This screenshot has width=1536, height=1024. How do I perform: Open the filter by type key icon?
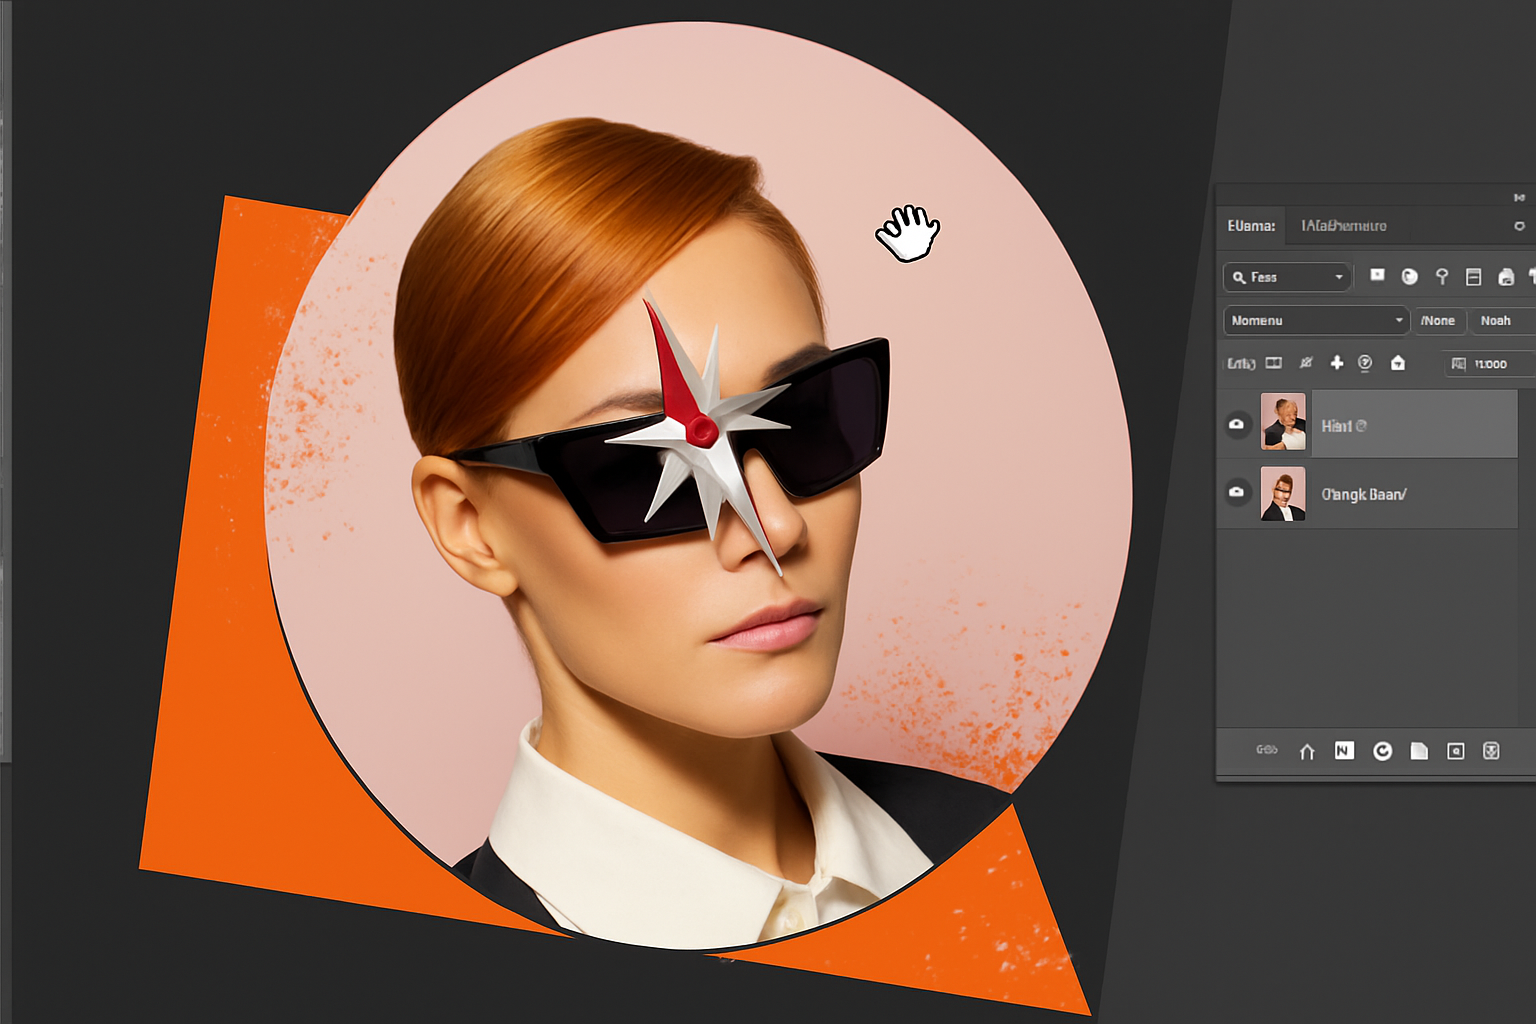click(1443, 277)
